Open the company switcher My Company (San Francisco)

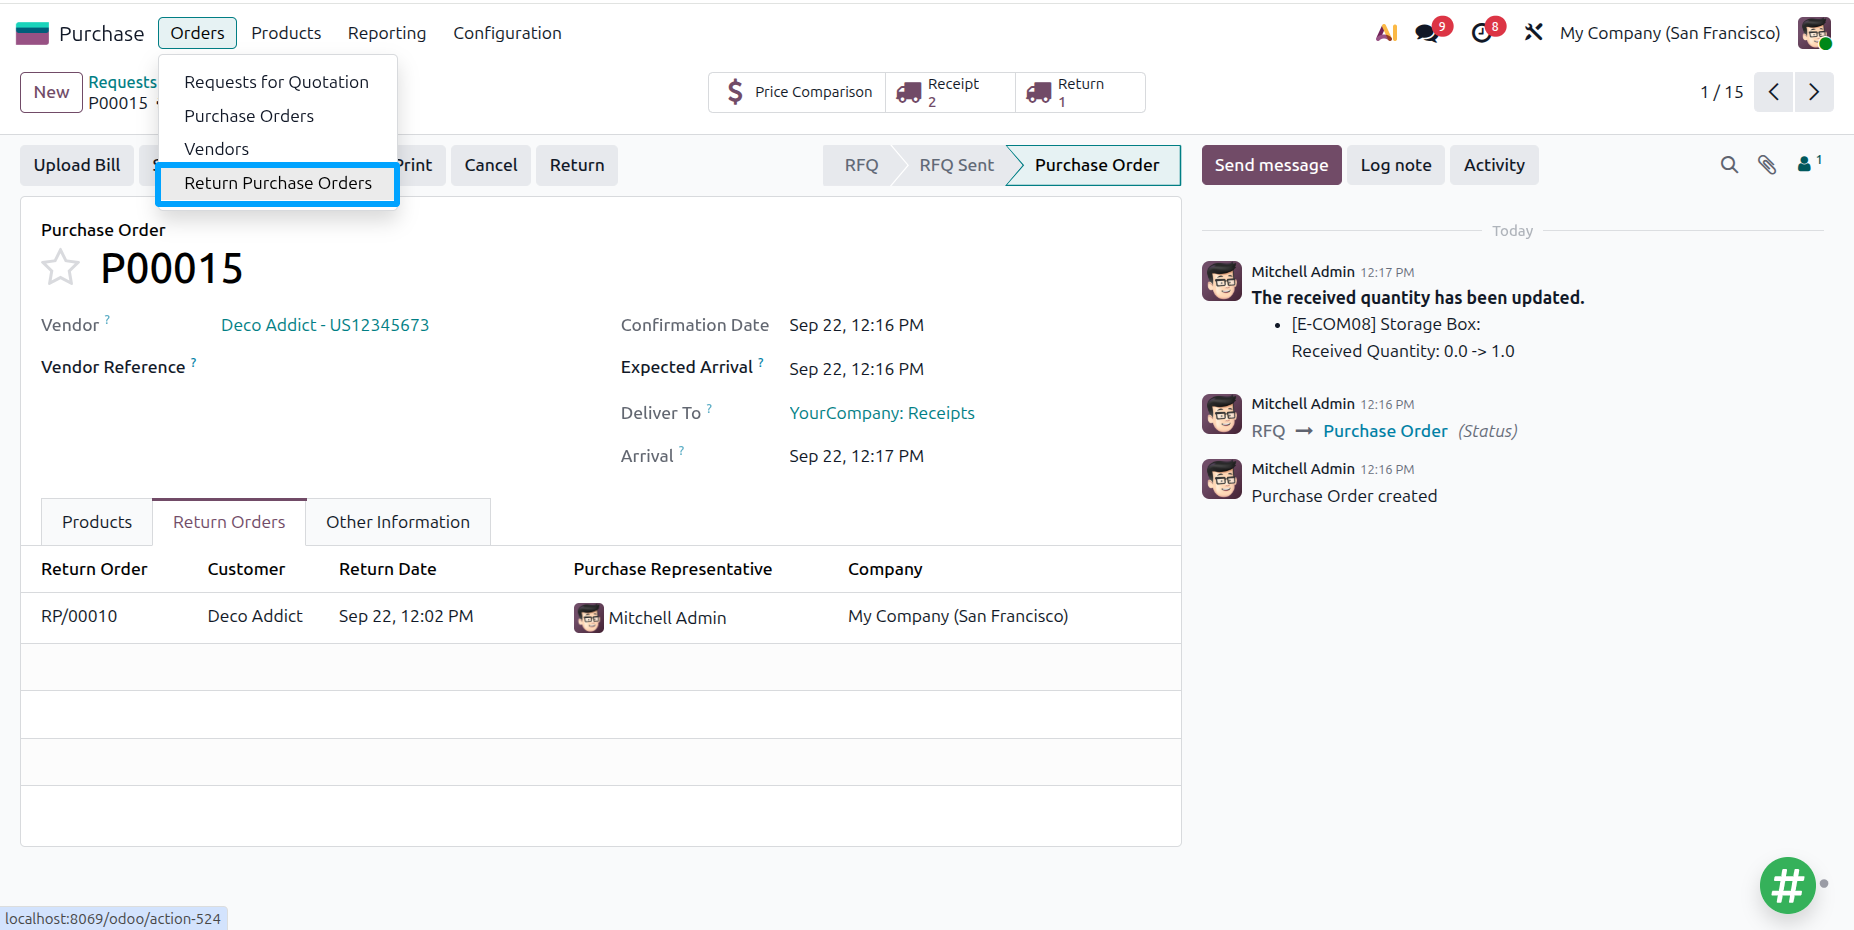(1670, 33)
